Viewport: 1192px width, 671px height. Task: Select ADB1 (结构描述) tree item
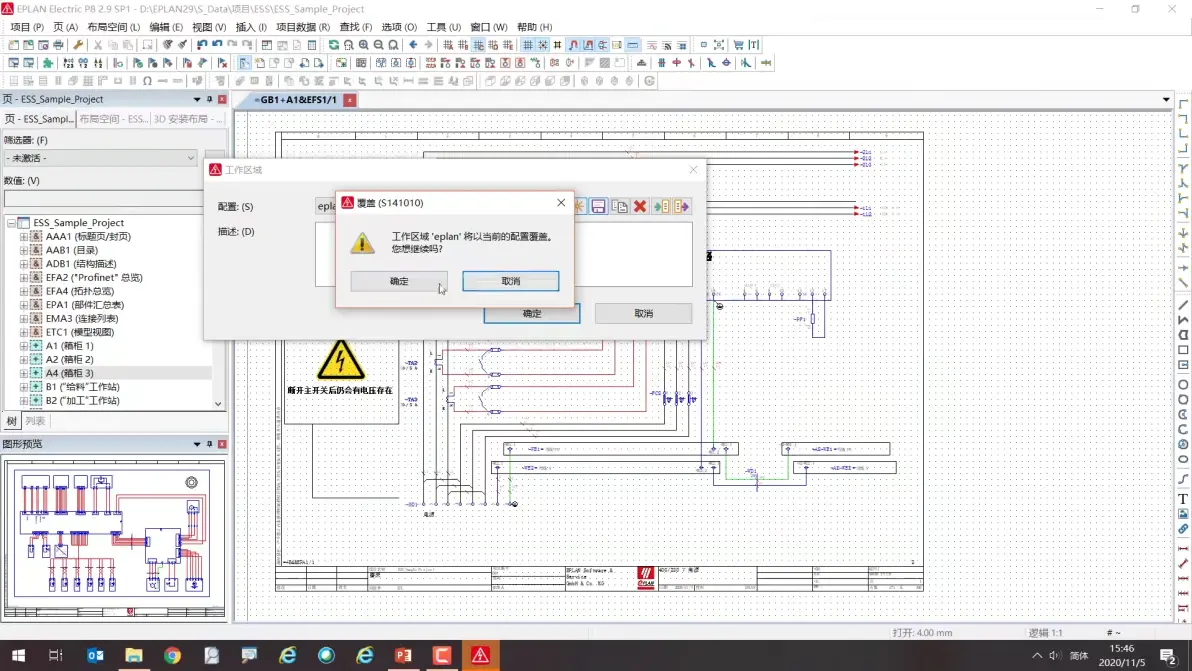pyautogui.click(x=81, y=264)
